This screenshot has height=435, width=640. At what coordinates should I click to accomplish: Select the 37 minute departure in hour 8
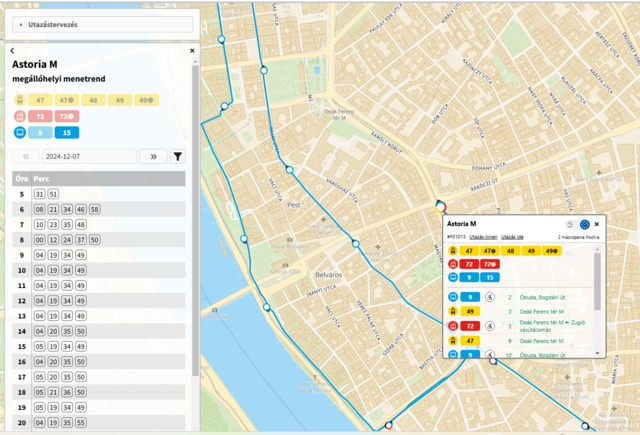tap(81, 240)
